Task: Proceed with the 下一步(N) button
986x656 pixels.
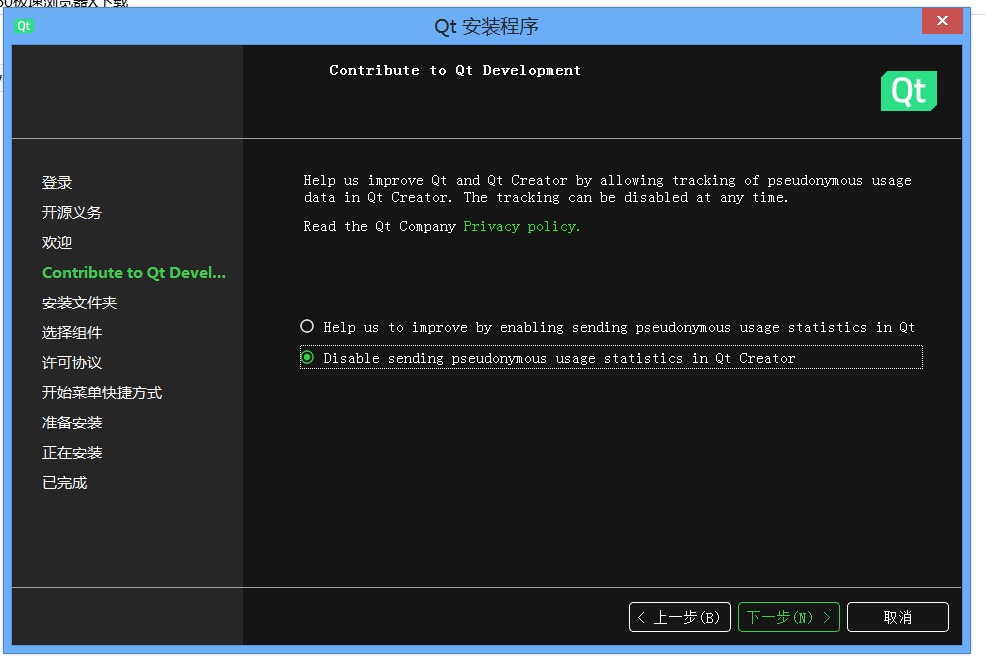Action: (788, 617)
